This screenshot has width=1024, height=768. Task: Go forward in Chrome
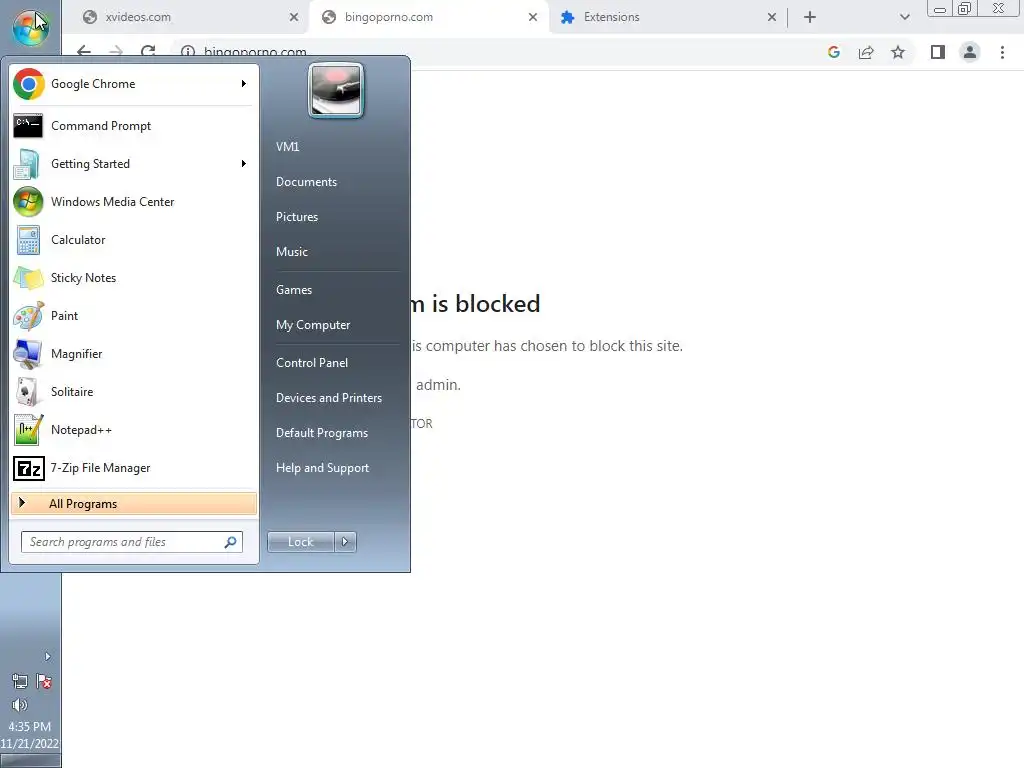[x=116, y=52]
